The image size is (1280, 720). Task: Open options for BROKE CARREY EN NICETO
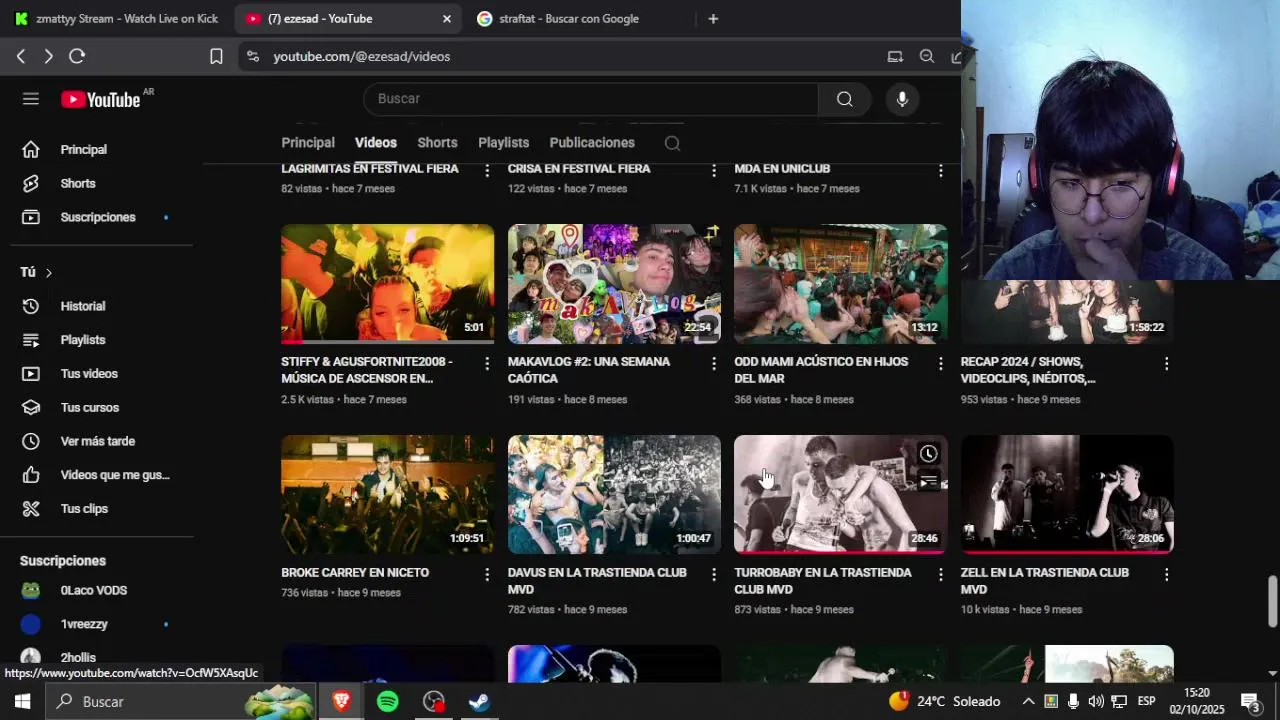point(487,575)
